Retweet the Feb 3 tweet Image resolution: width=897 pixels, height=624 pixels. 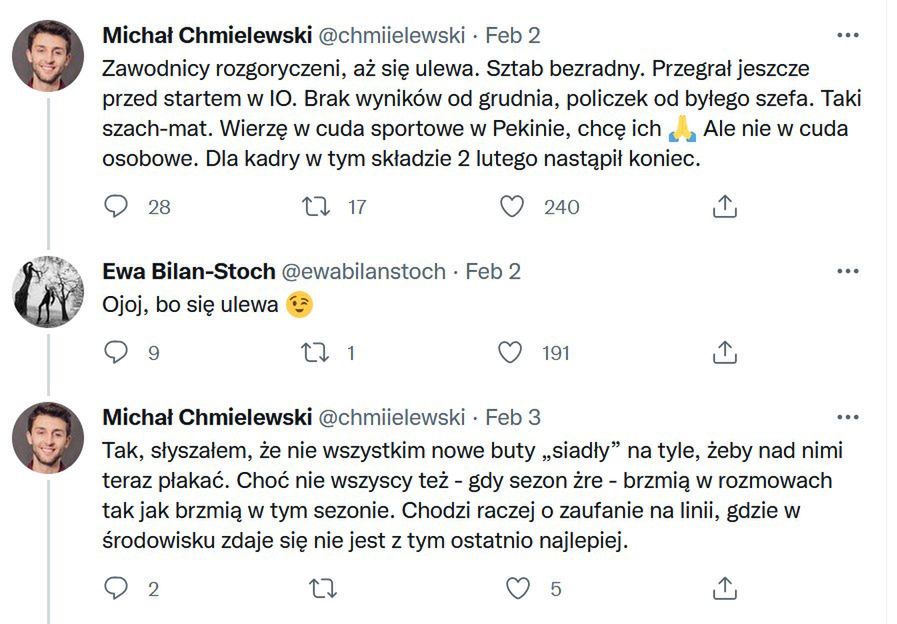pyautogui.click(x=322, y=589)
